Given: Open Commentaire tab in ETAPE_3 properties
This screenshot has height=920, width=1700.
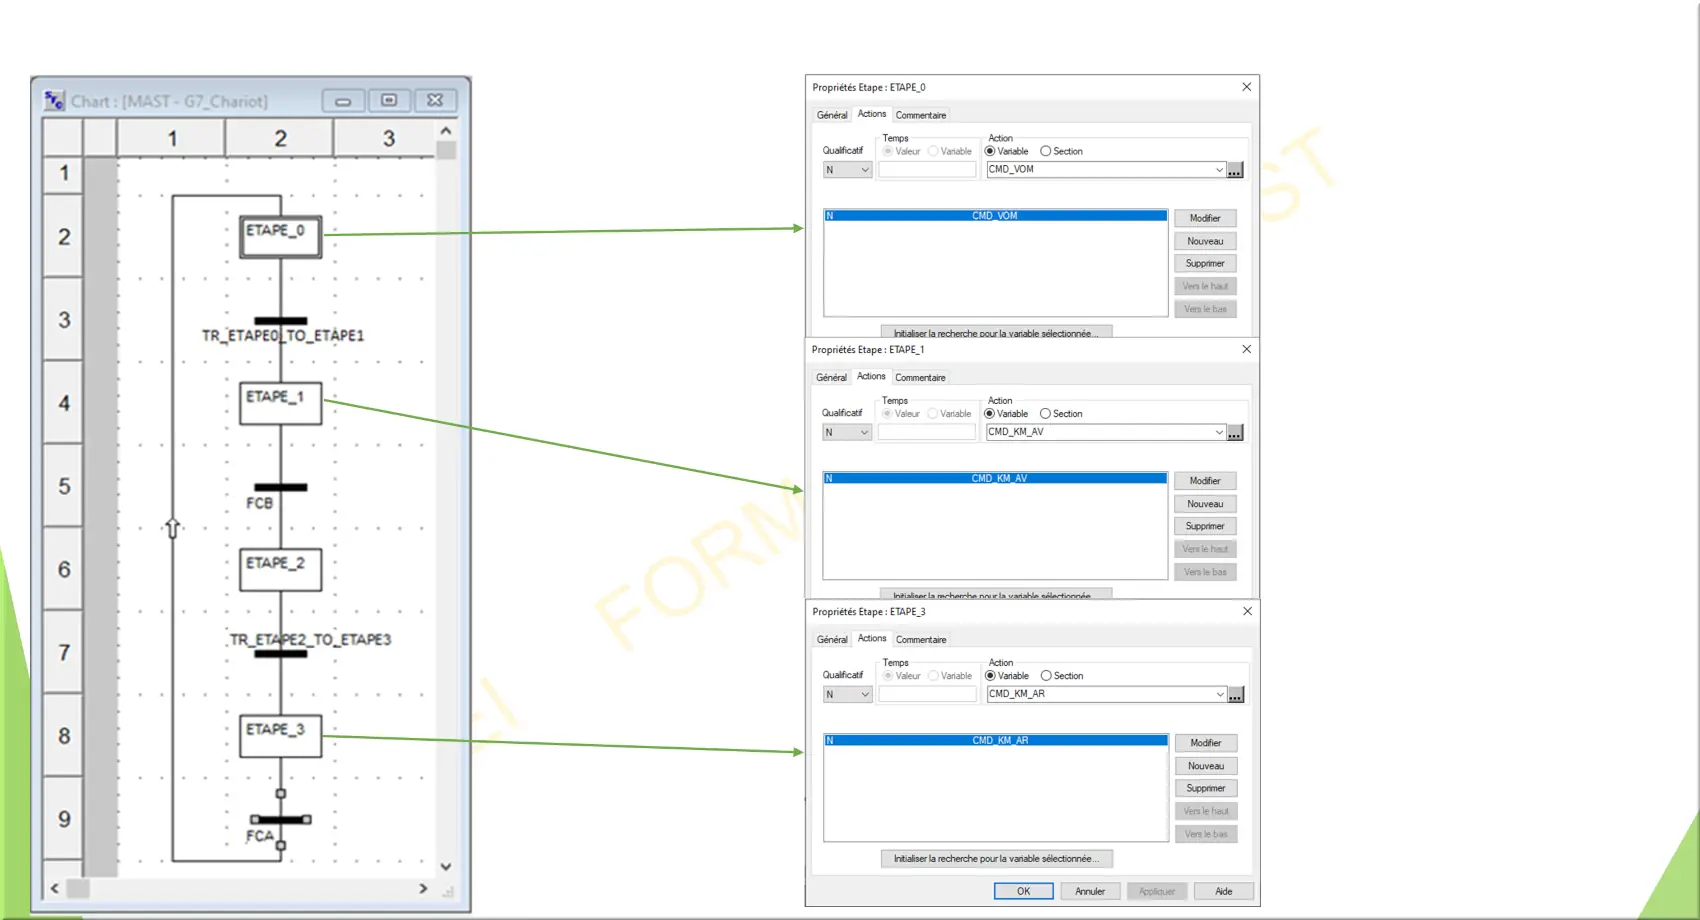Looking at the screenshot, I should 921,640.
